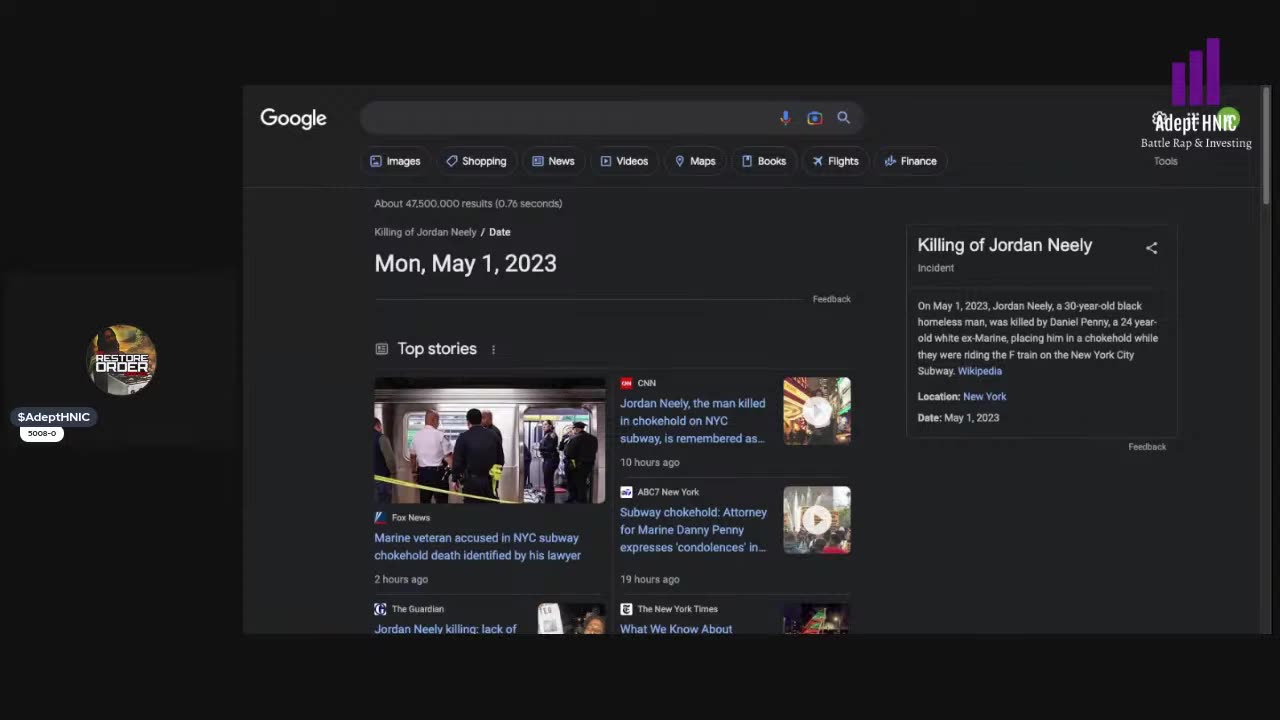Switch to the Shopping tab
The width and height of the screenshot is (1280, 720).
476,161
